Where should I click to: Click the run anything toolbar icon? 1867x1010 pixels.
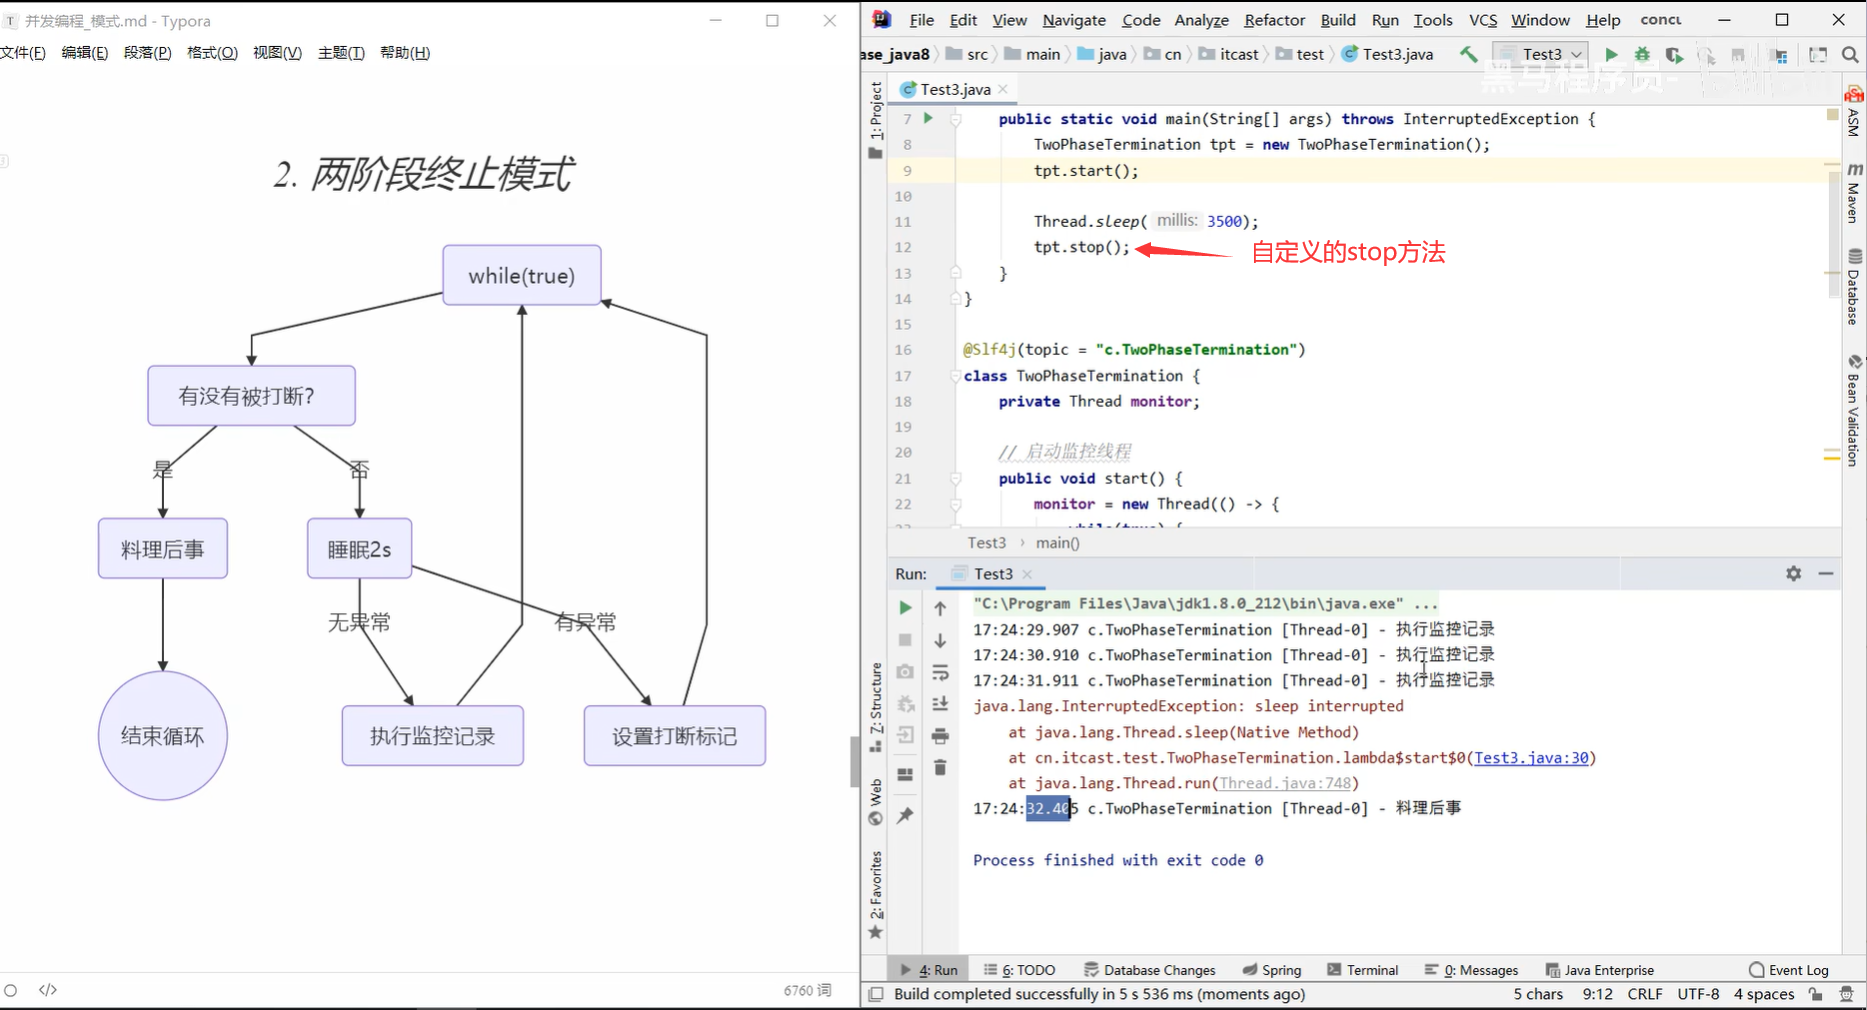(x=1818, y=55)
